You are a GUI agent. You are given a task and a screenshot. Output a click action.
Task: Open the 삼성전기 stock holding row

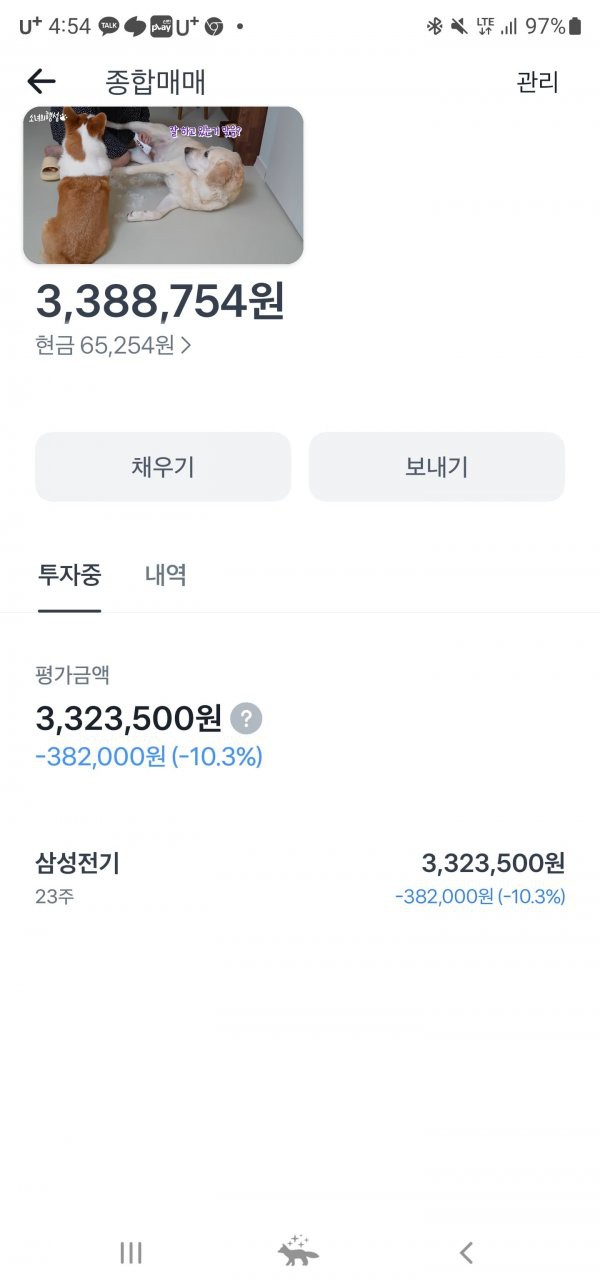[x=300, y=878]
